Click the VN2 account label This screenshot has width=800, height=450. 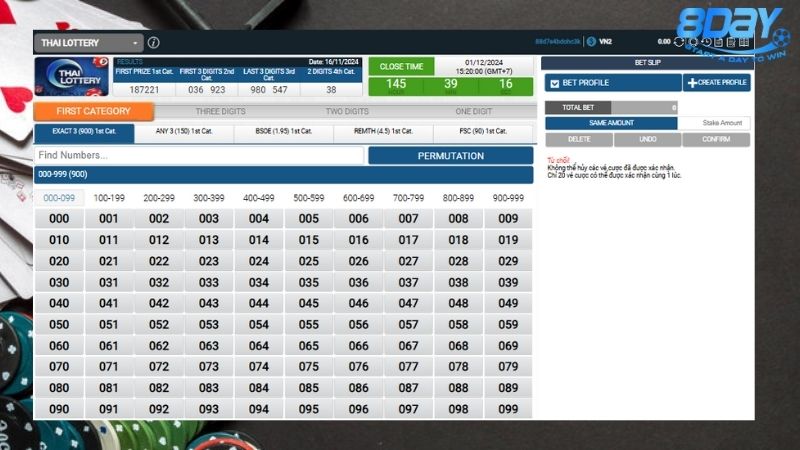coord(606,42)
